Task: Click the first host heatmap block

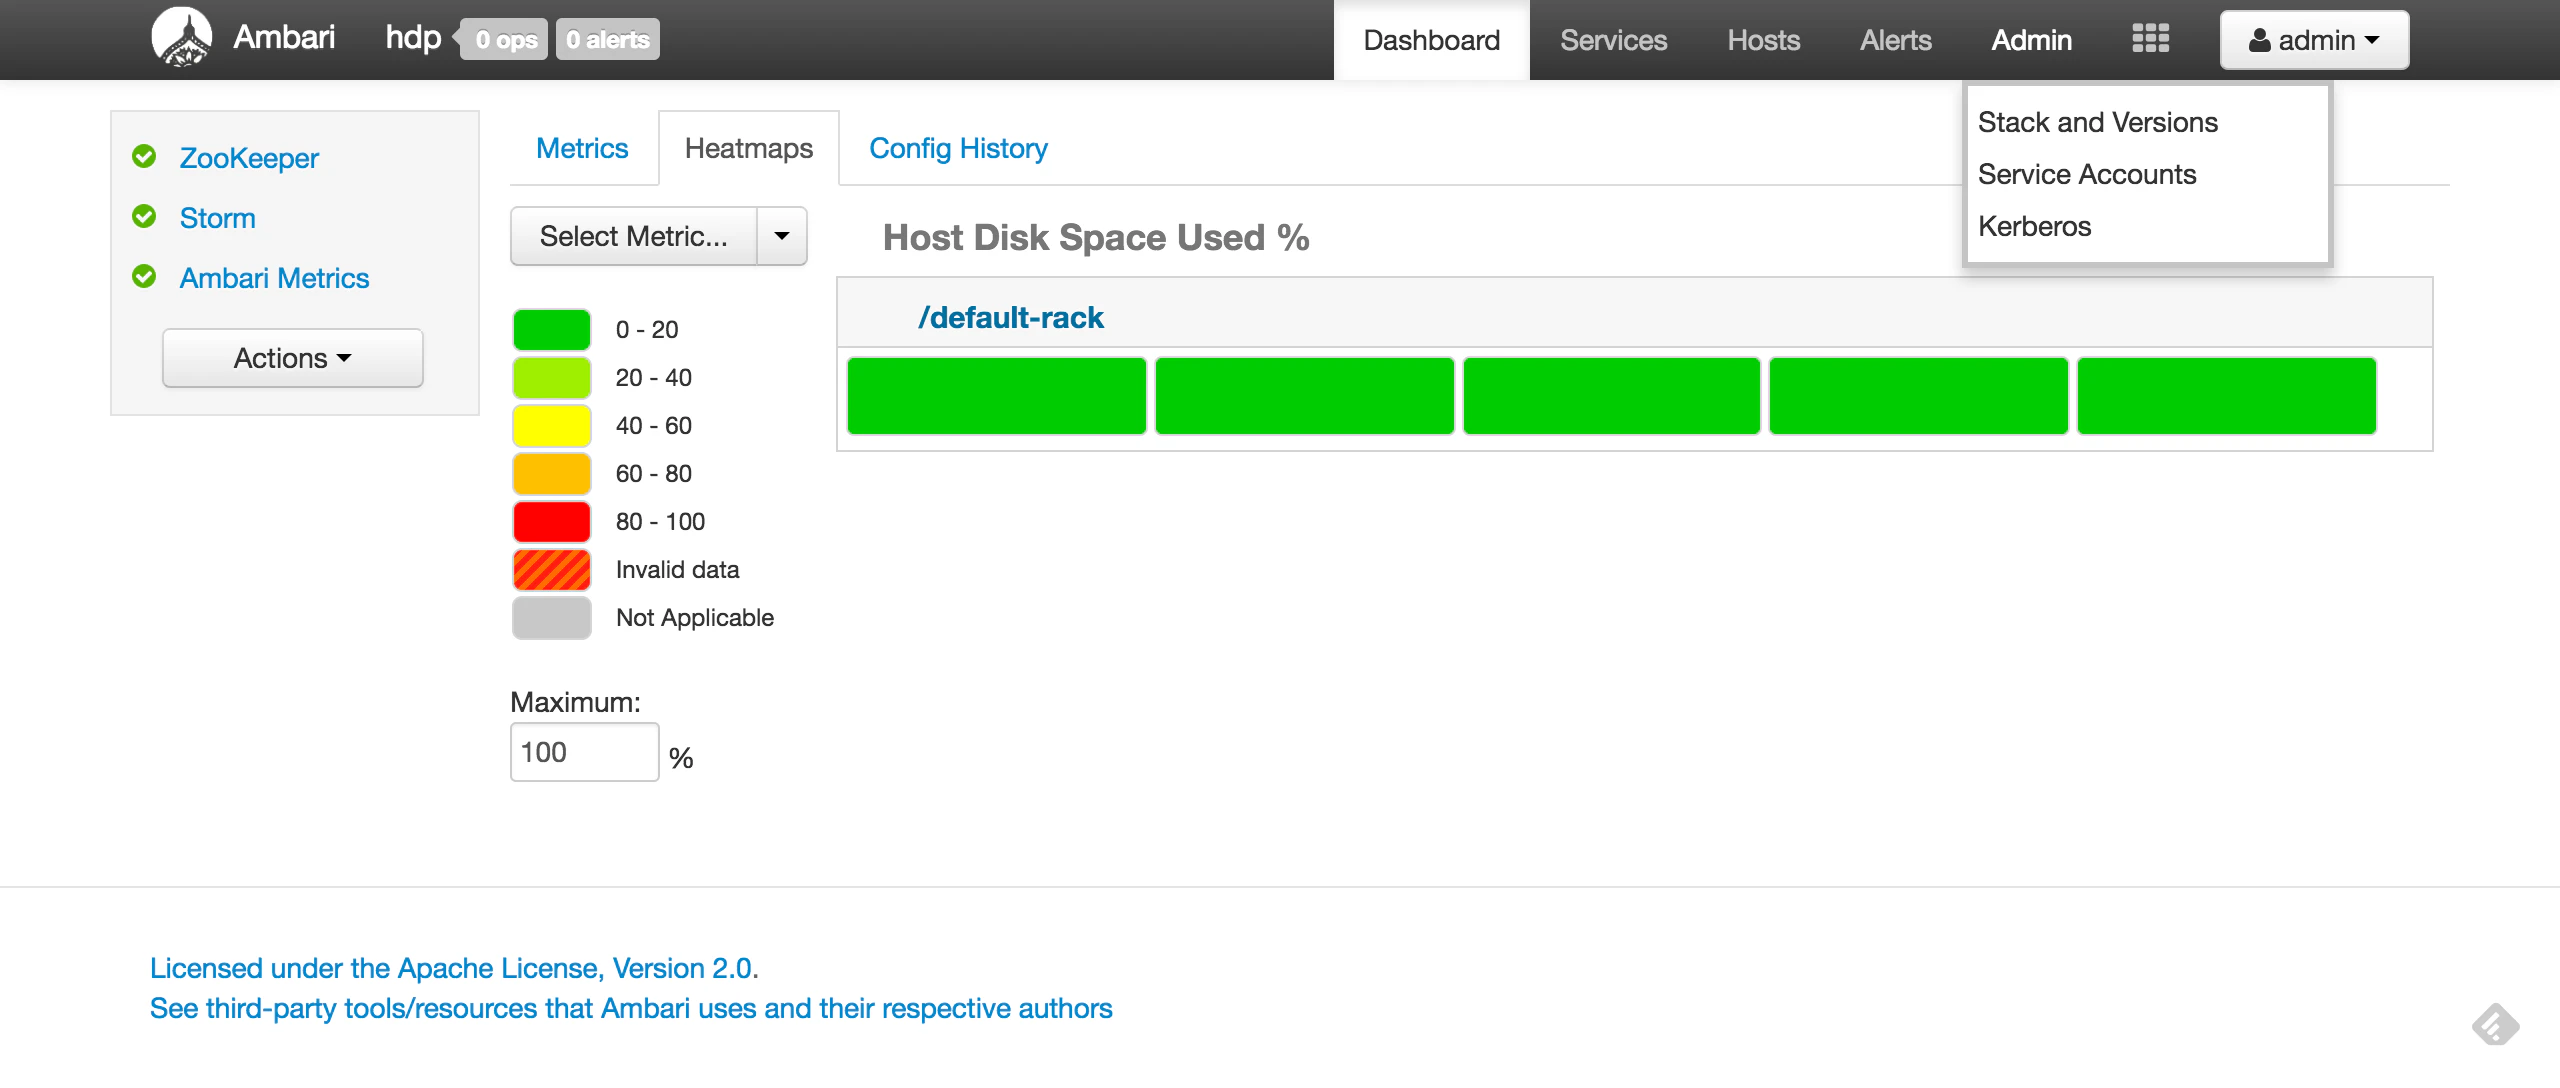Action: coord(996,396)
